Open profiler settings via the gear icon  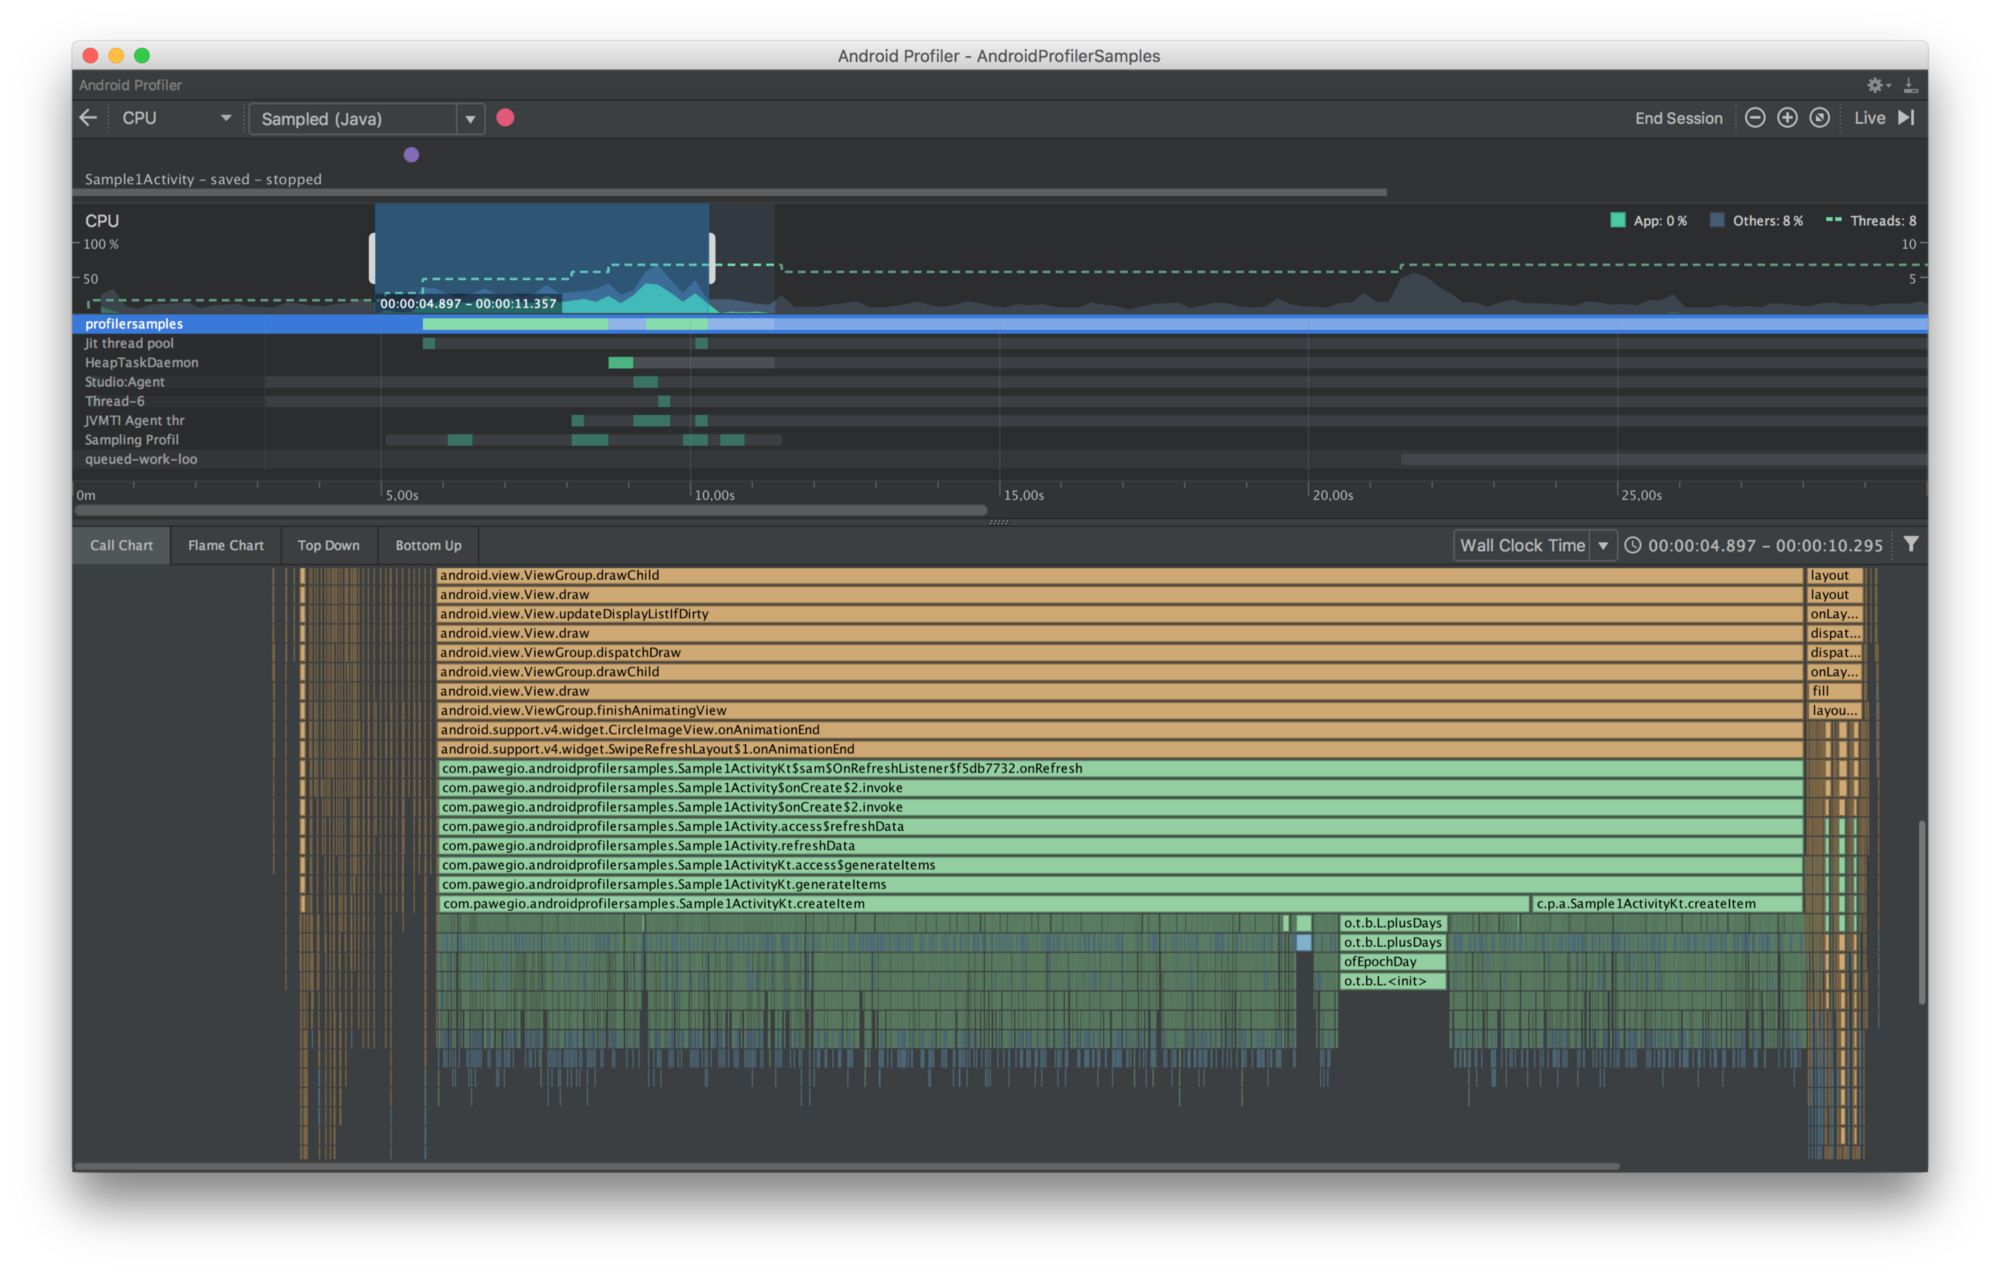click(x=1874, y=85)
